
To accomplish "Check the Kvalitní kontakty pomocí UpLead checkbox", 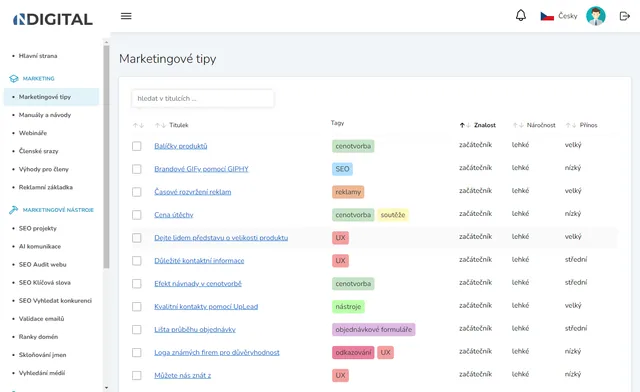I will pos(137,307).
